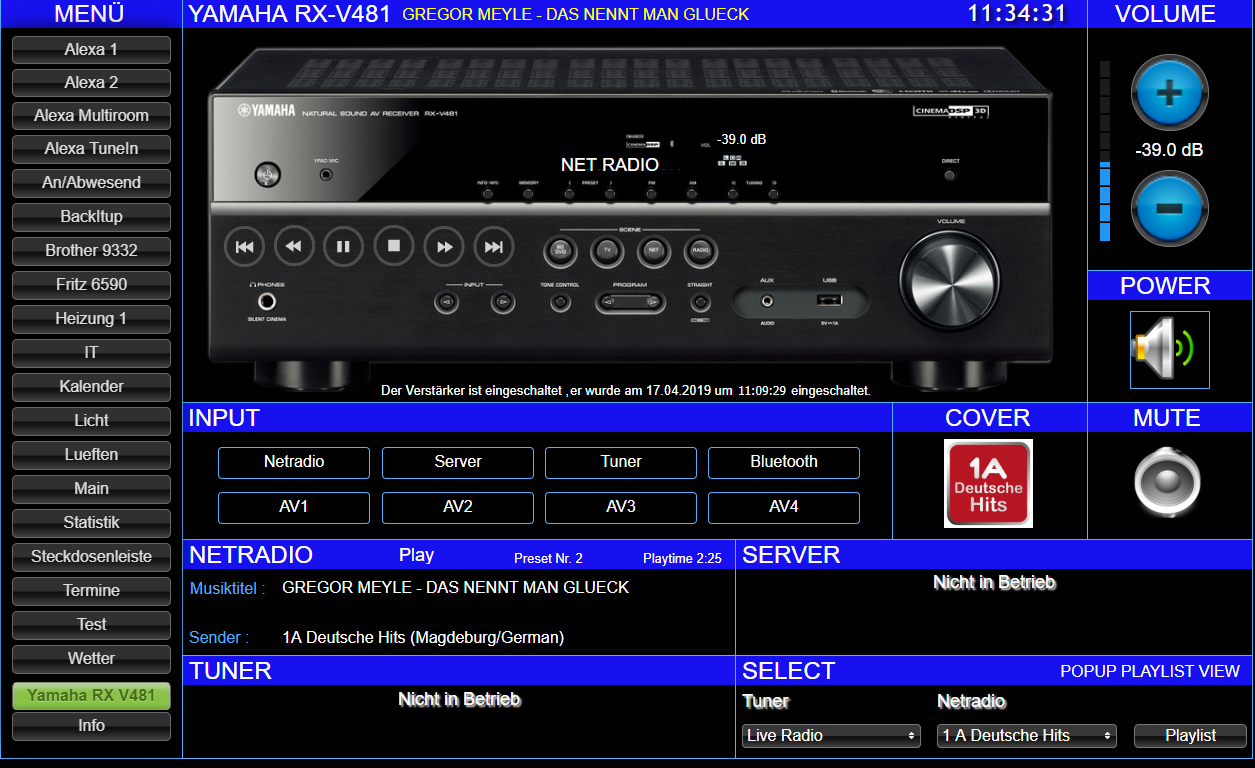Image resolution: width=1255 pixels, height=768 pixels.
Task: Open the Brother 9332 page
Action: [x=91, y=251]
